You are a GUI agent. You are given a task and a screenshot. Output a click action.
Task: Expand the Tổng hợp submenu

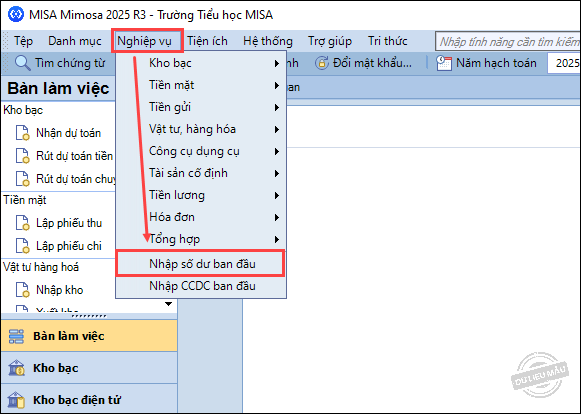pyautogui.click(x=201, y=239)
